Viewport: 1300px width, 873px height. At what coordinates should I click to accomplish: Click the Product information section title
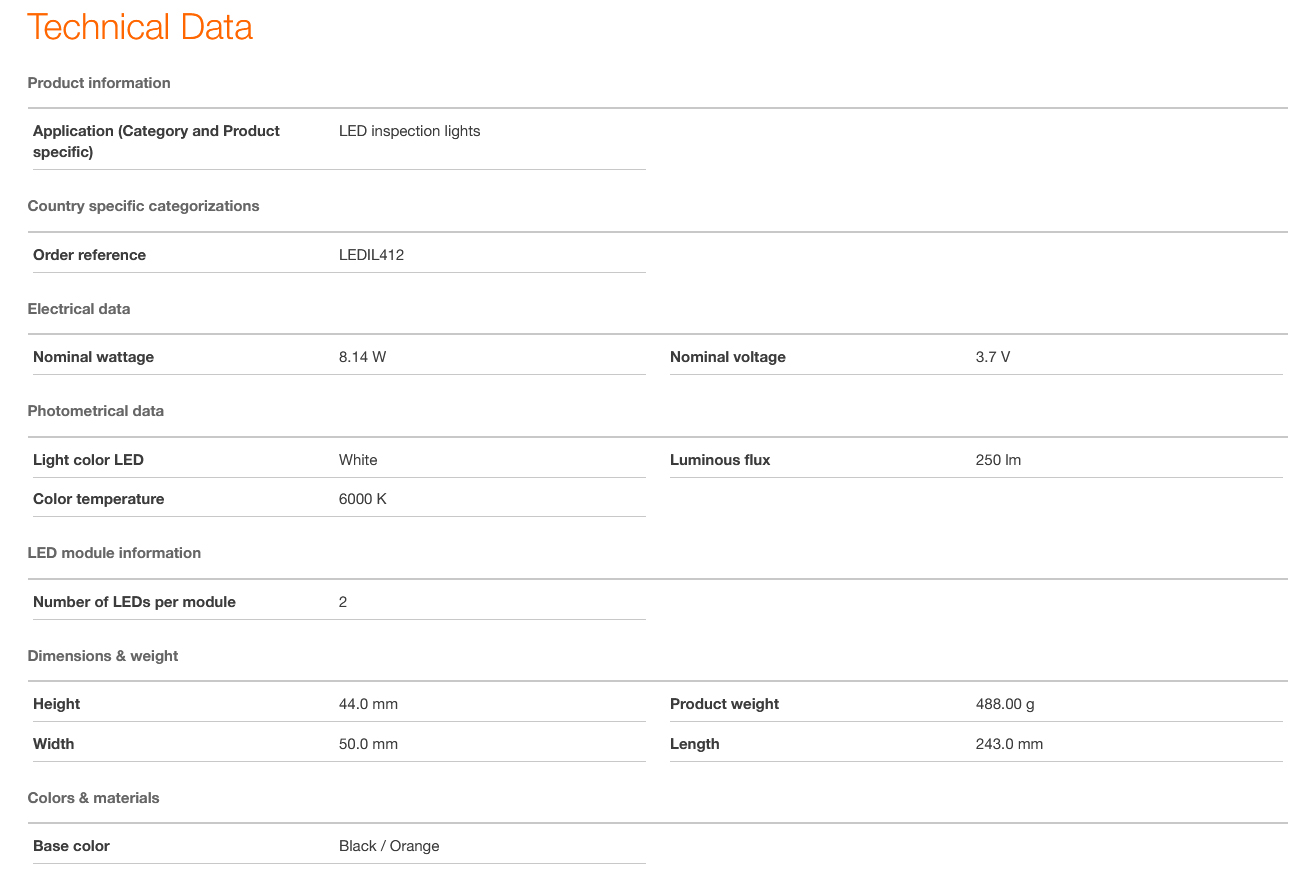pos(99,83)
